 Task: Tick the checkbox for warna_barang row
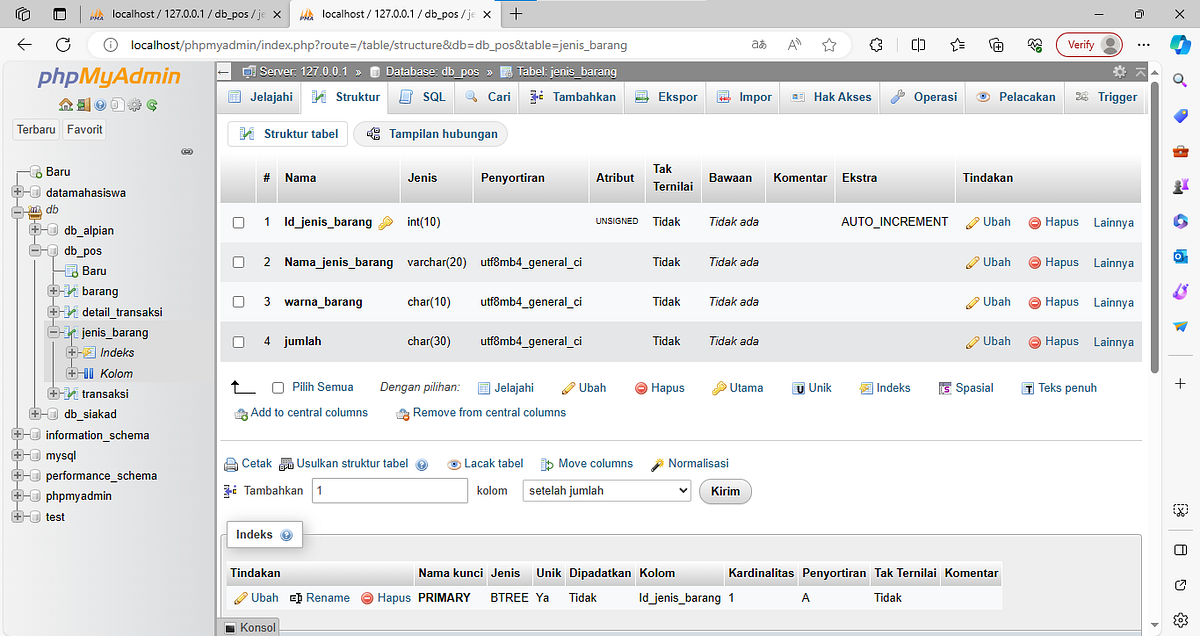(x=238, y=302)
